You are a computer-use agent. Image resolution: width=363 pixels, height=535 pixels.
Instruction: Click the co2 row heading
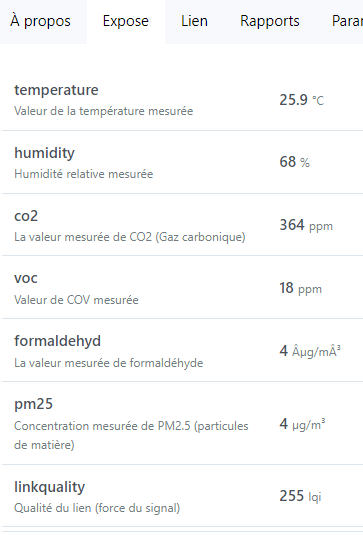(x=26, y=216)
